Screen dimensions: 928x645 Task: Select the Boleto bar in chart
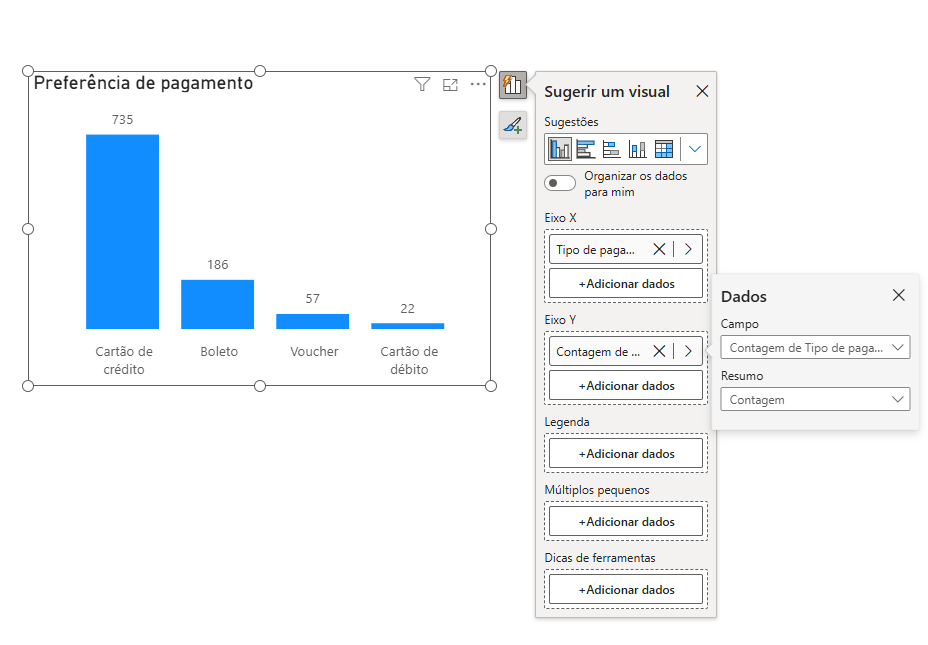(218, 305)
